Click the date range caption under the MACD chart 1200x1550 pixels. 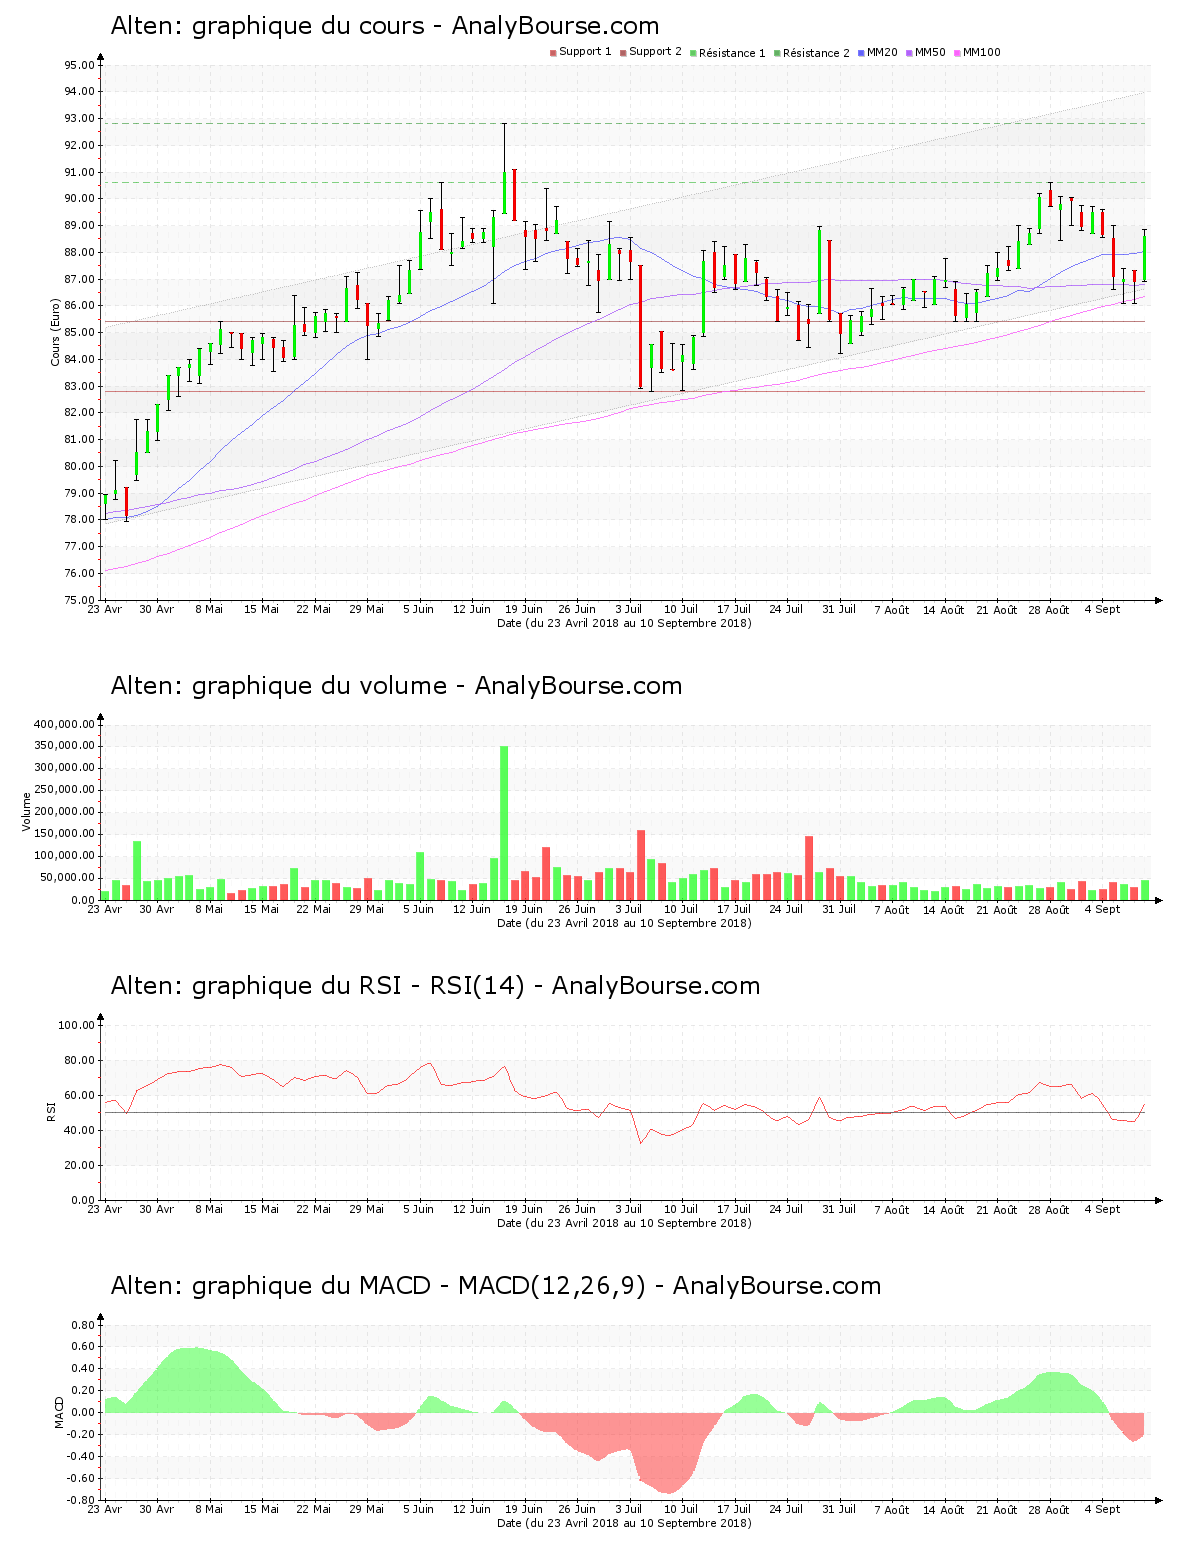(x=624, y=1523)
